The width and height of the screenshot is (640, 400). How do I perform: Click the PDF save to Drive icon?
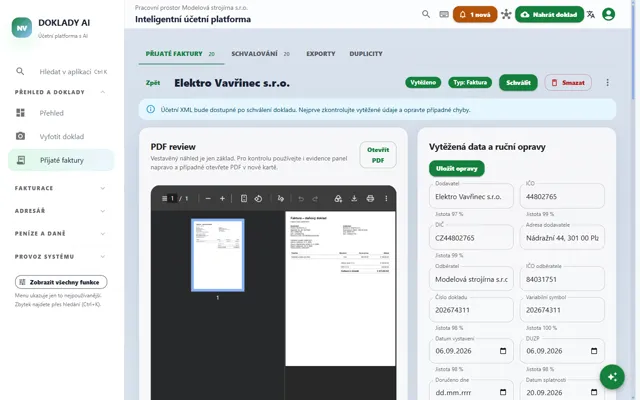pos(338,198)
